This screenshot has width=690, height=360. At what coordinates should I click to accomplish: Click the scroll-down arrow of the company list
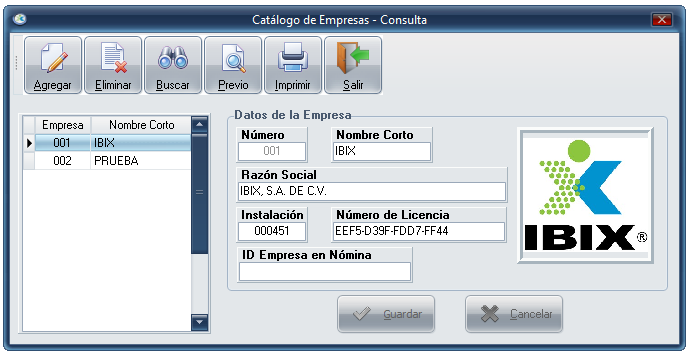pos(199,322)
